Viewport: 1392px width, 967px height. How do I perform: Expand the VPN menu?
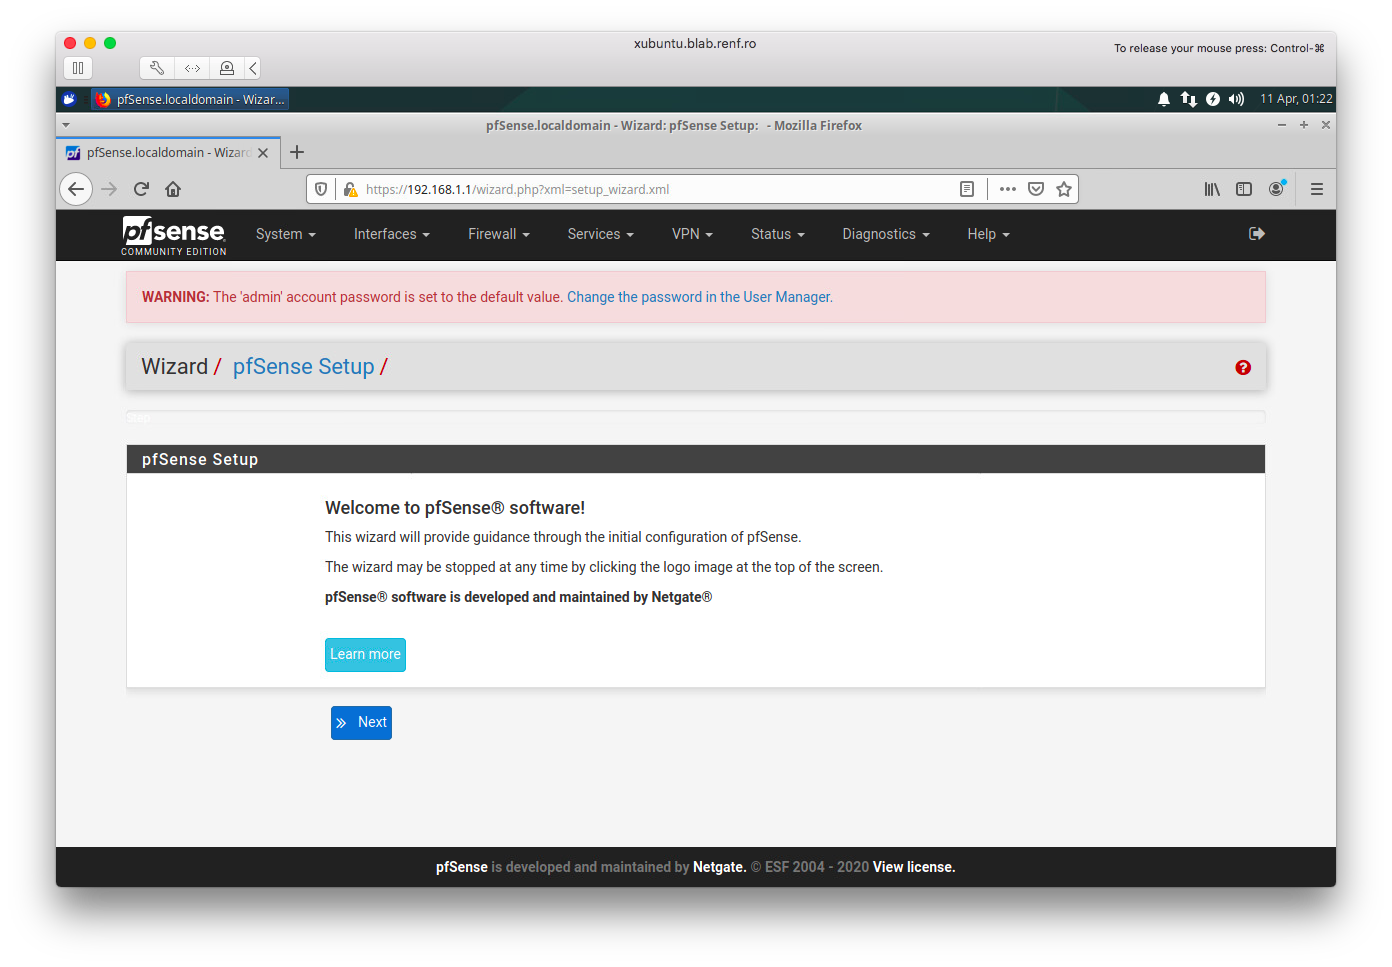(692, 234)
